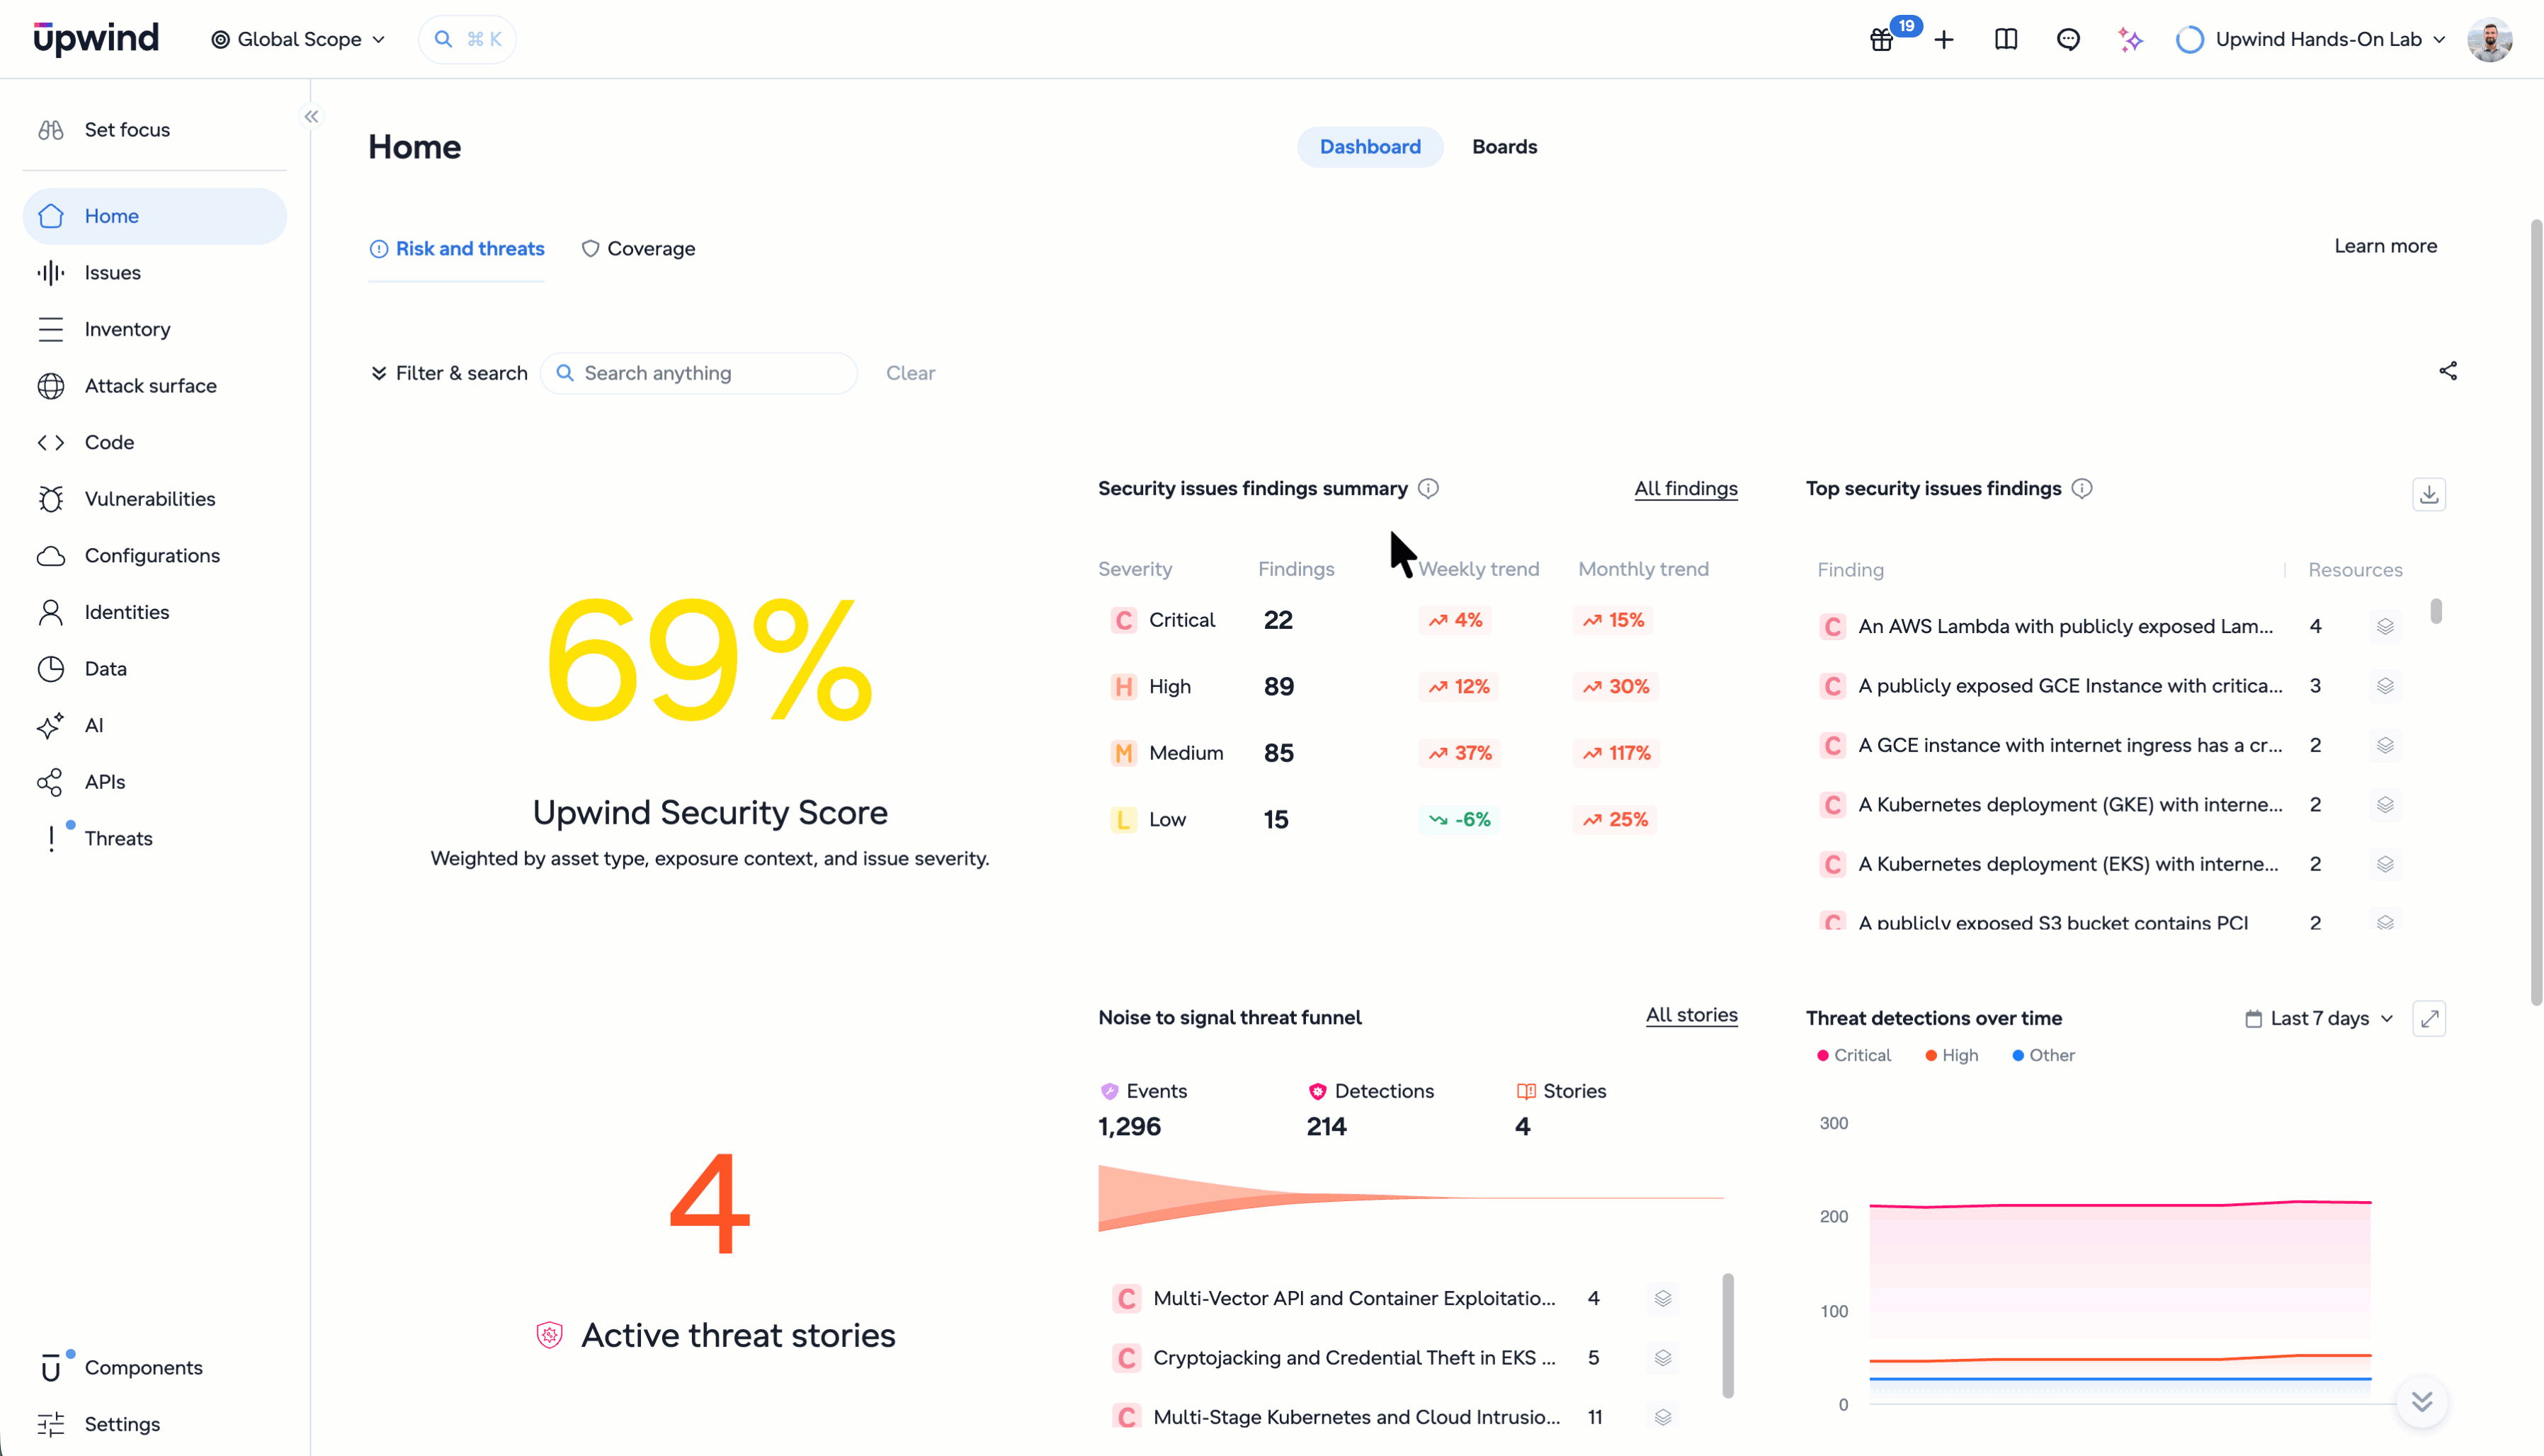Screen dimensions: 2544x1456
Task: Open Identities in sidebar
Action: [155, 612]
